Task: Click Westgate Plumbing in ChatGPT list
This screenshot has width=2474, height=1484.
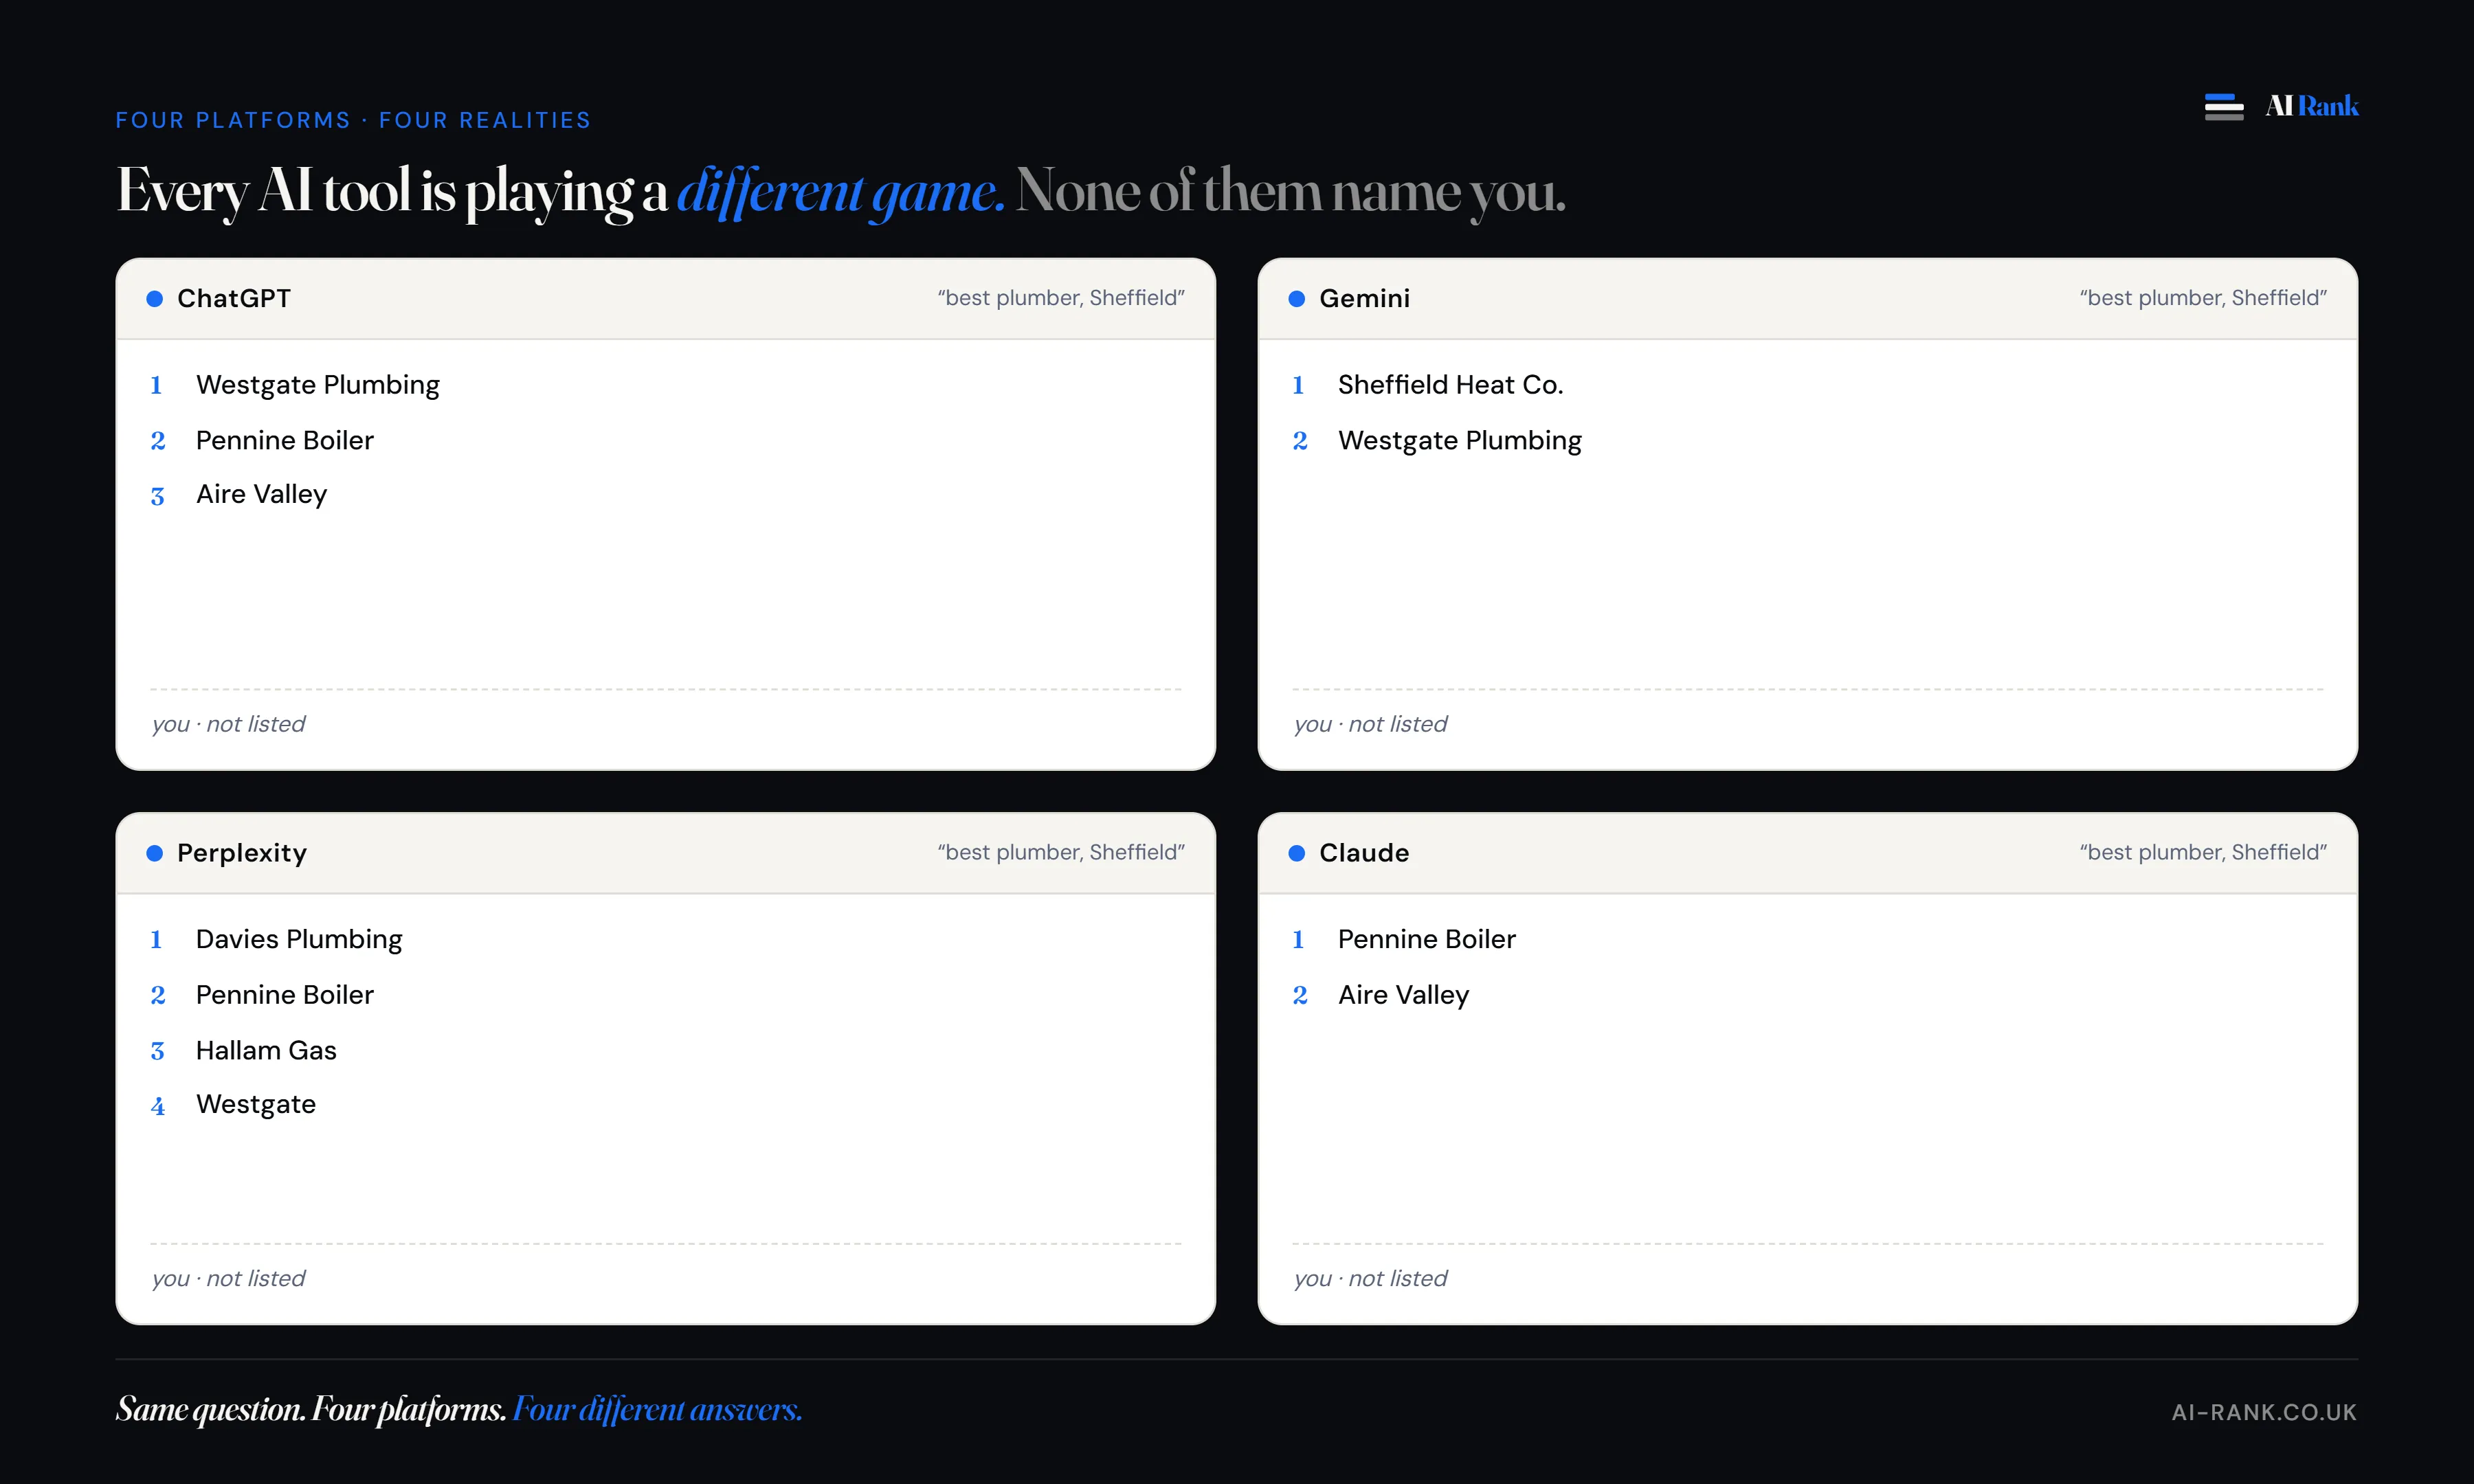Action: [318, 385]
